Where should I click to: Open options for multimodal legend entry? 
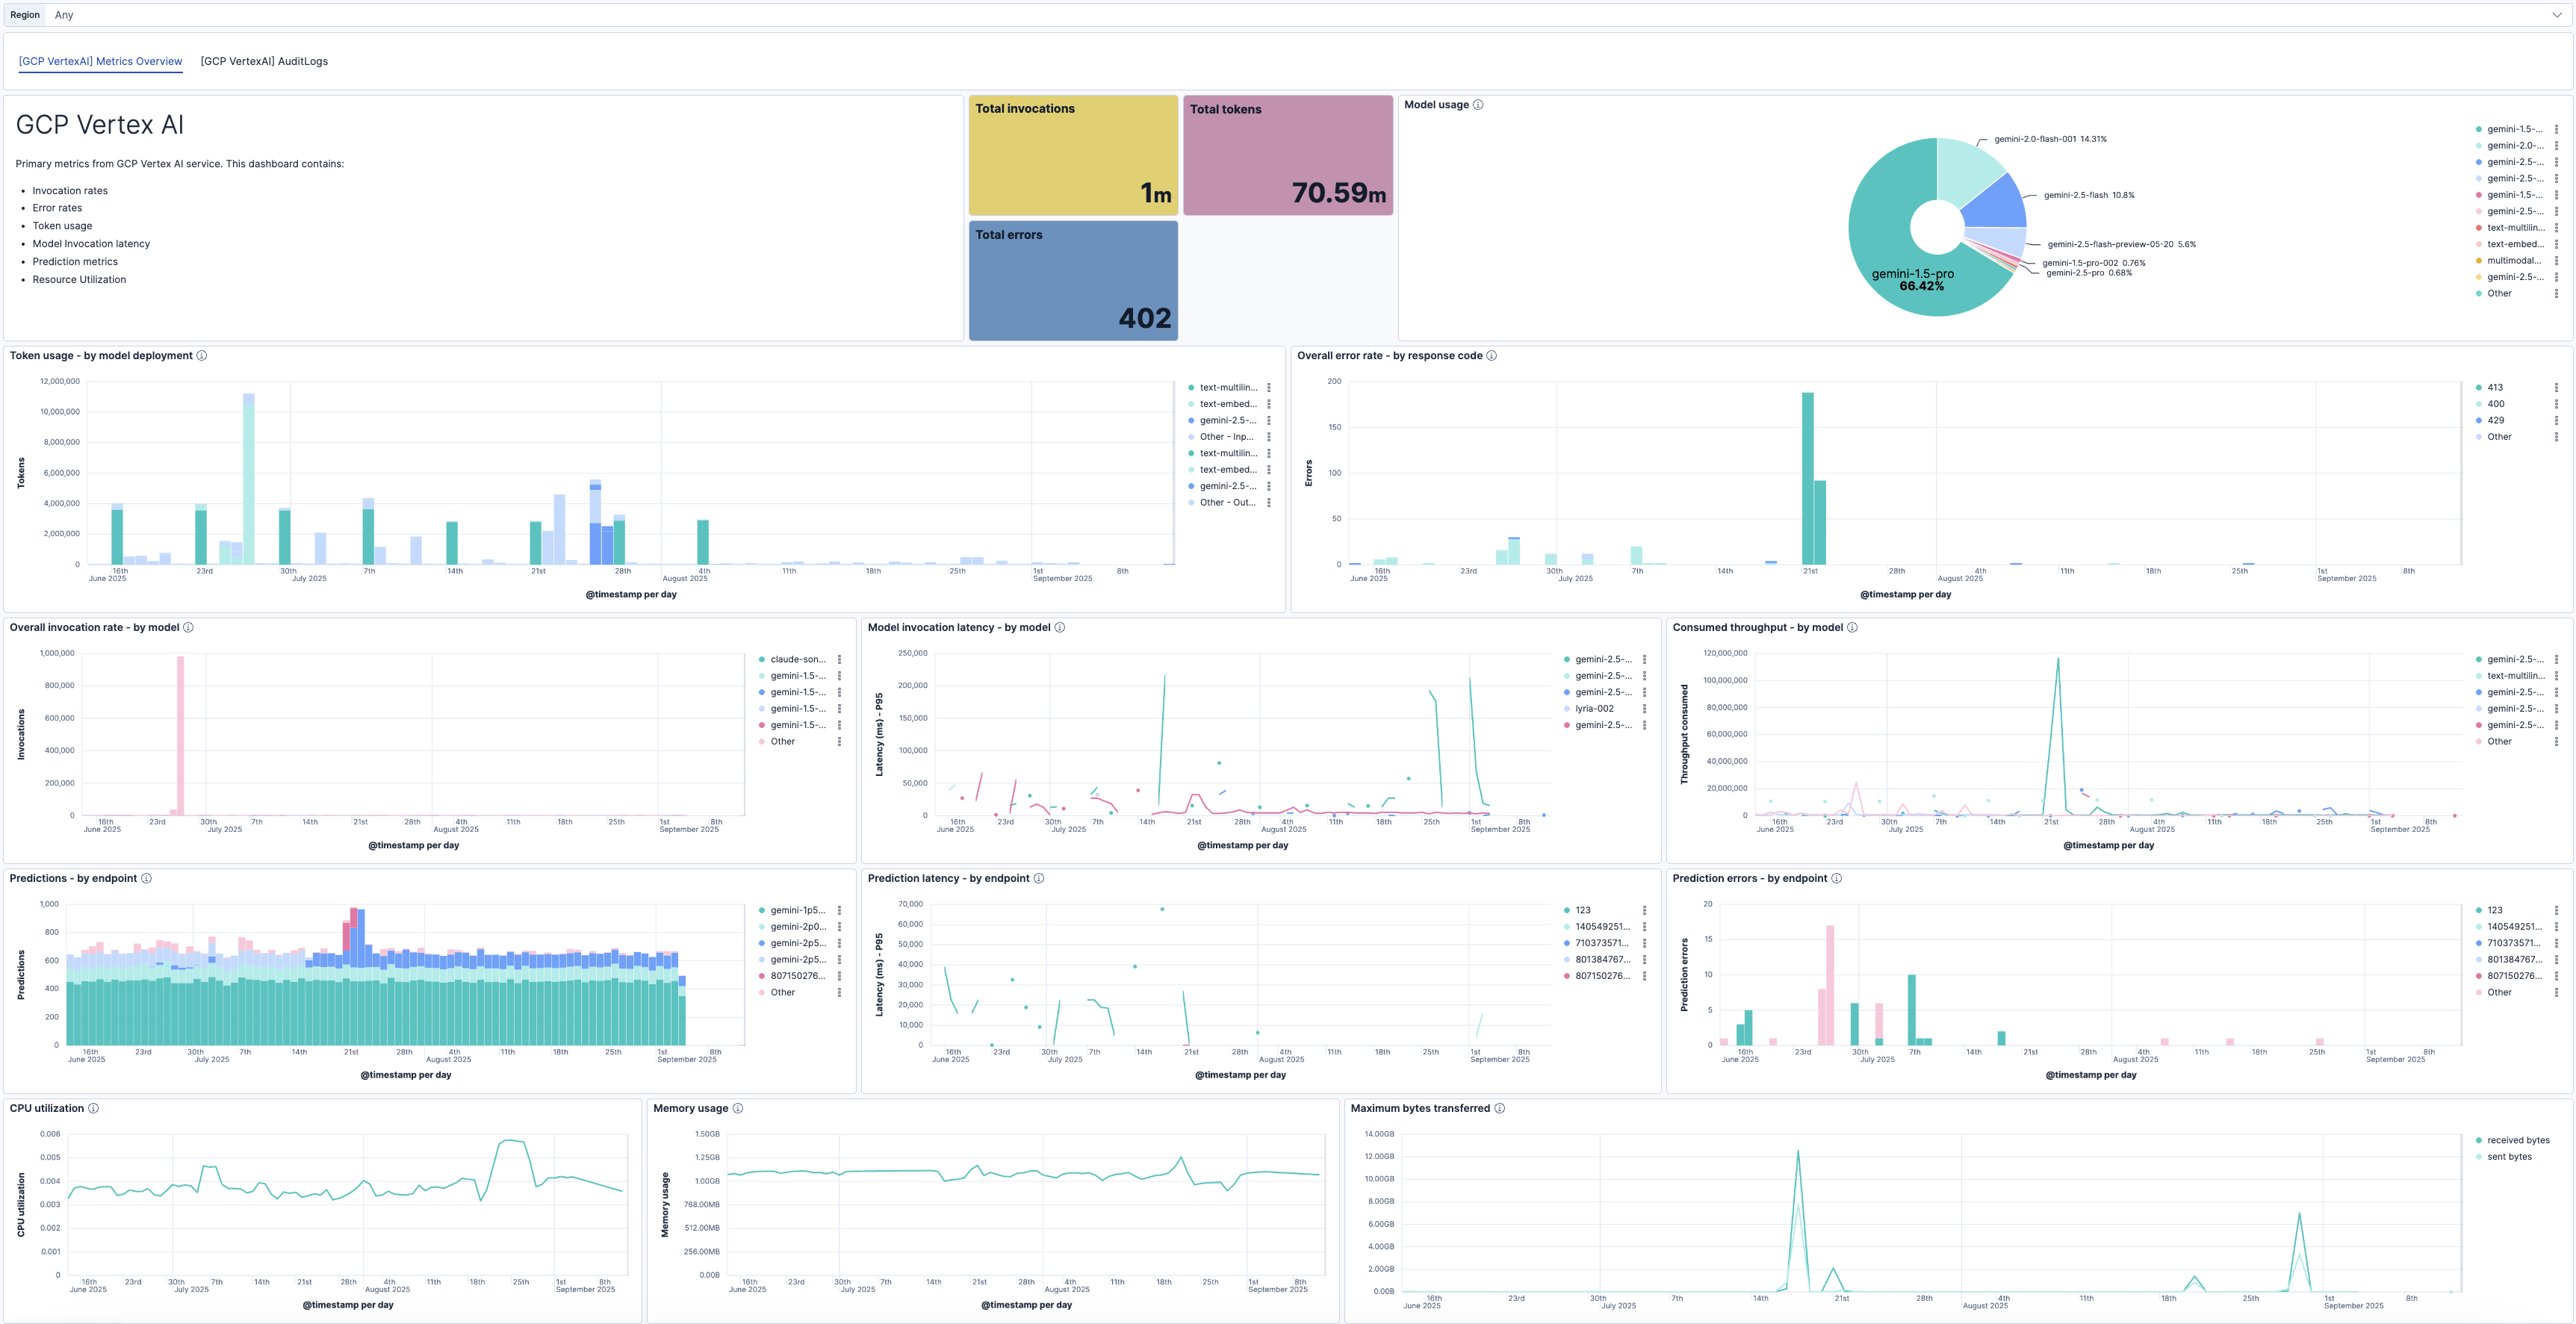pyautogui.click(x=2556, y=261)
